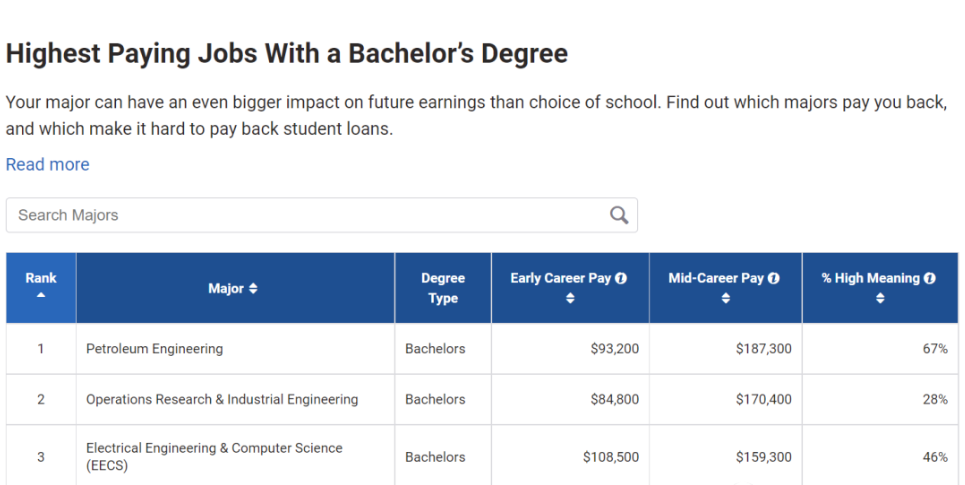
Task: Click the Degree Type column header
Action: pos(443,288)
